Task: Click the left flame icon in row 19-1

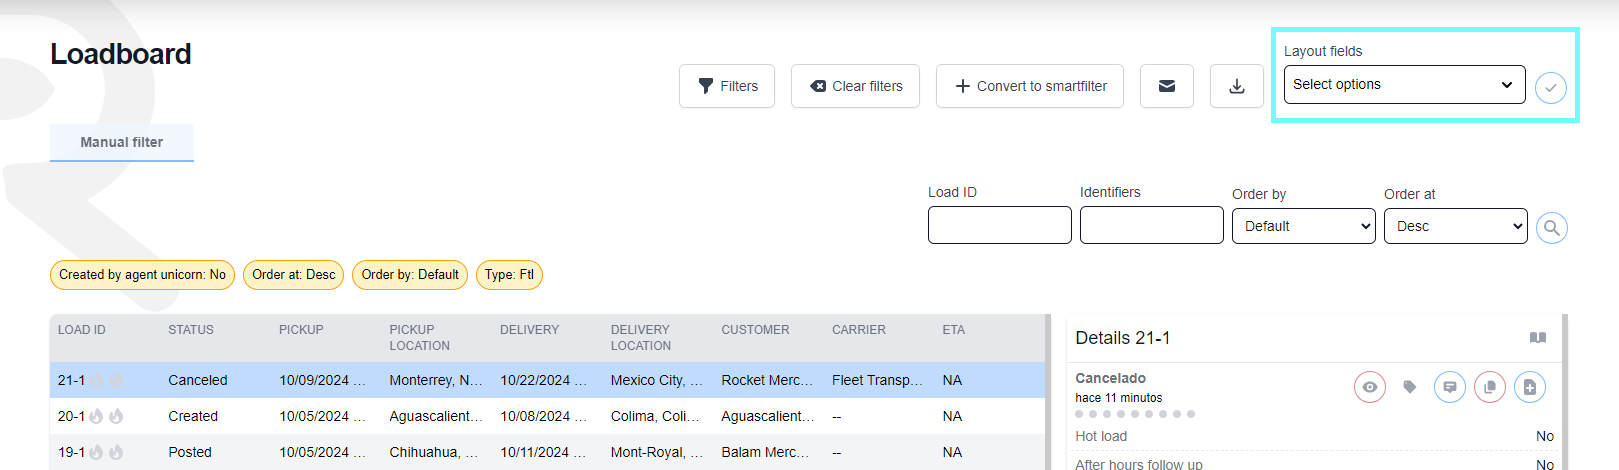Action: point(97,452)
